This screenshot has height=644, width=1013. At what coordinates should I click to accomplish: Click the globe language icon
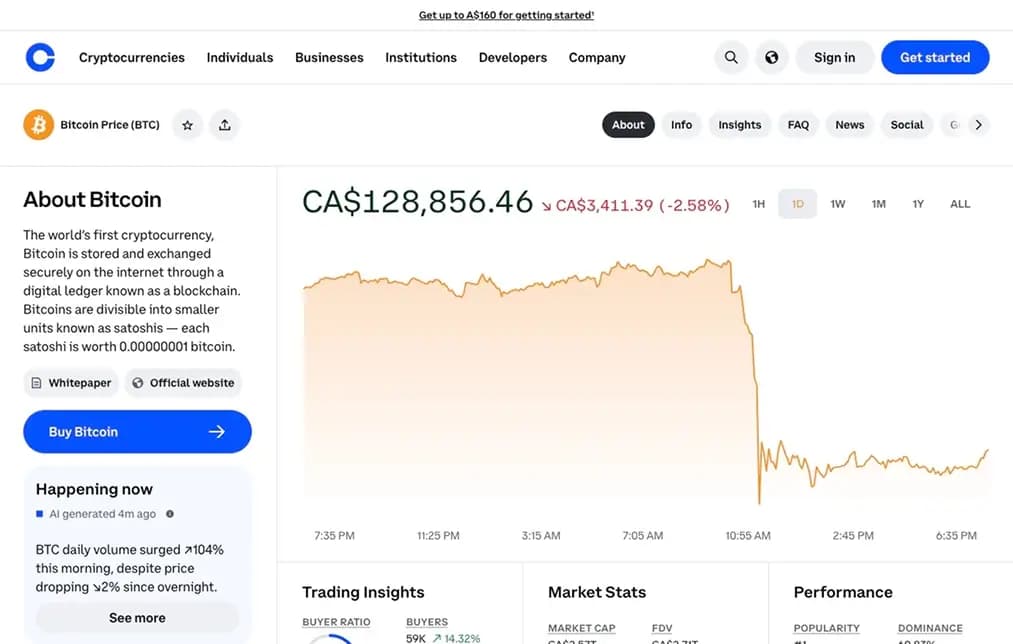point(771,57)
